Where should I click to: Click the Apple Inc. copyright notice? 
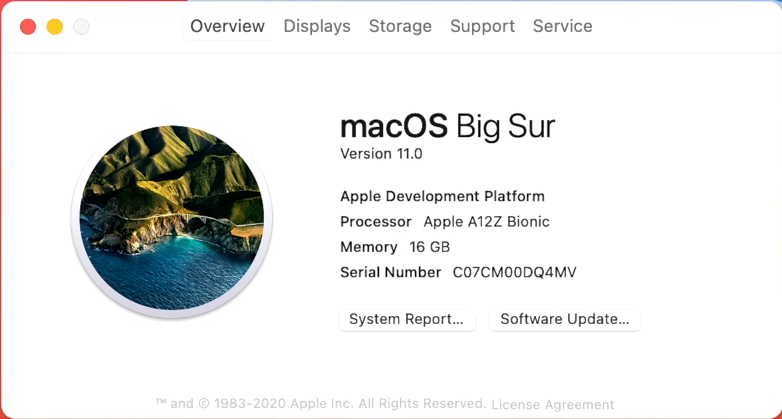[321, 404]
